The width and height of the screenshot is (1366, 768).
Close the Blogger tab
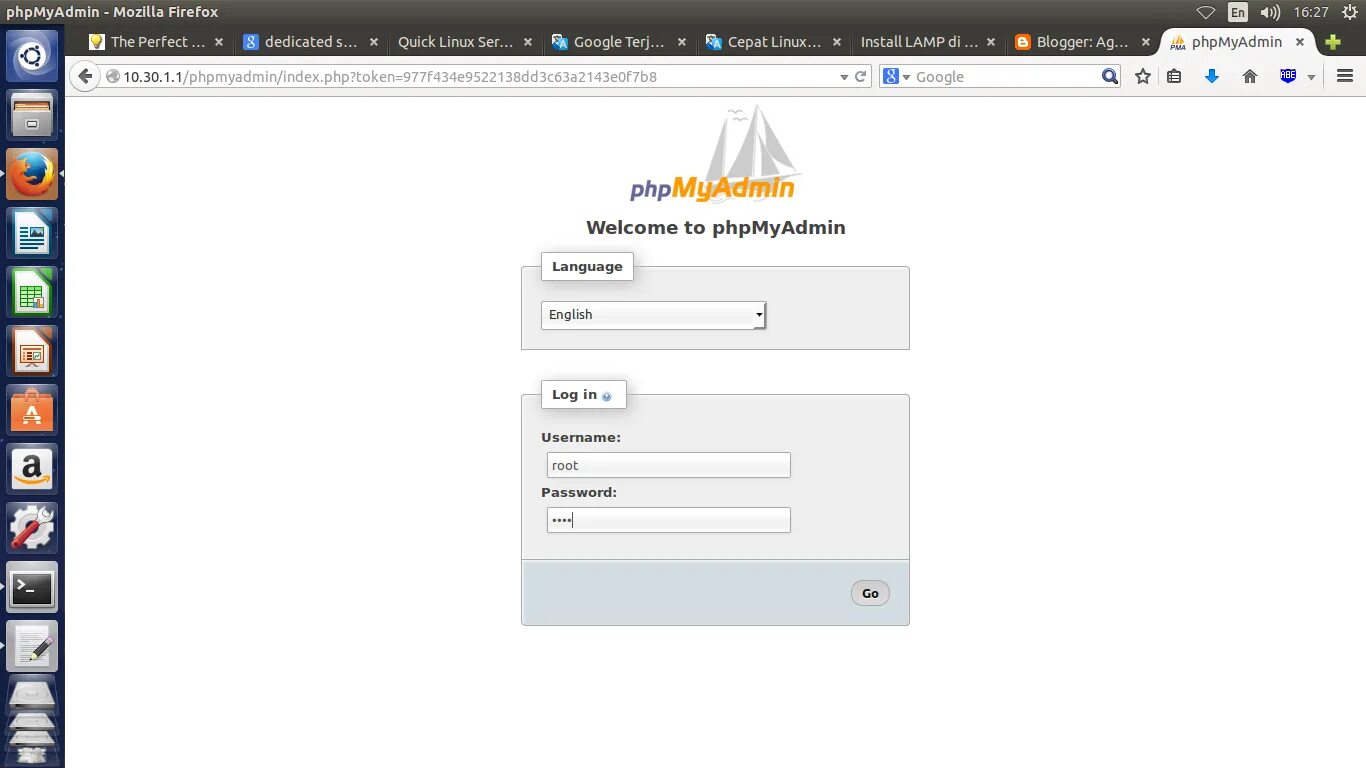point(1146,42)
